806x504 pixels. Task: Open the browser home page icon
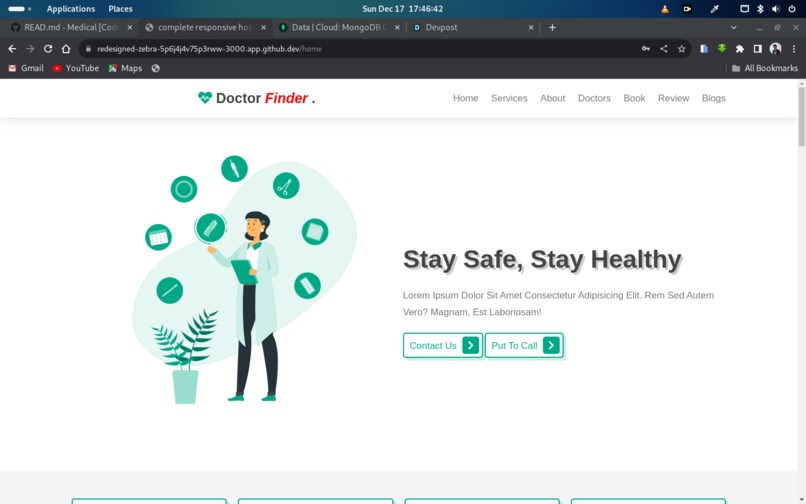pyautogui.click(x=66, y=49)
